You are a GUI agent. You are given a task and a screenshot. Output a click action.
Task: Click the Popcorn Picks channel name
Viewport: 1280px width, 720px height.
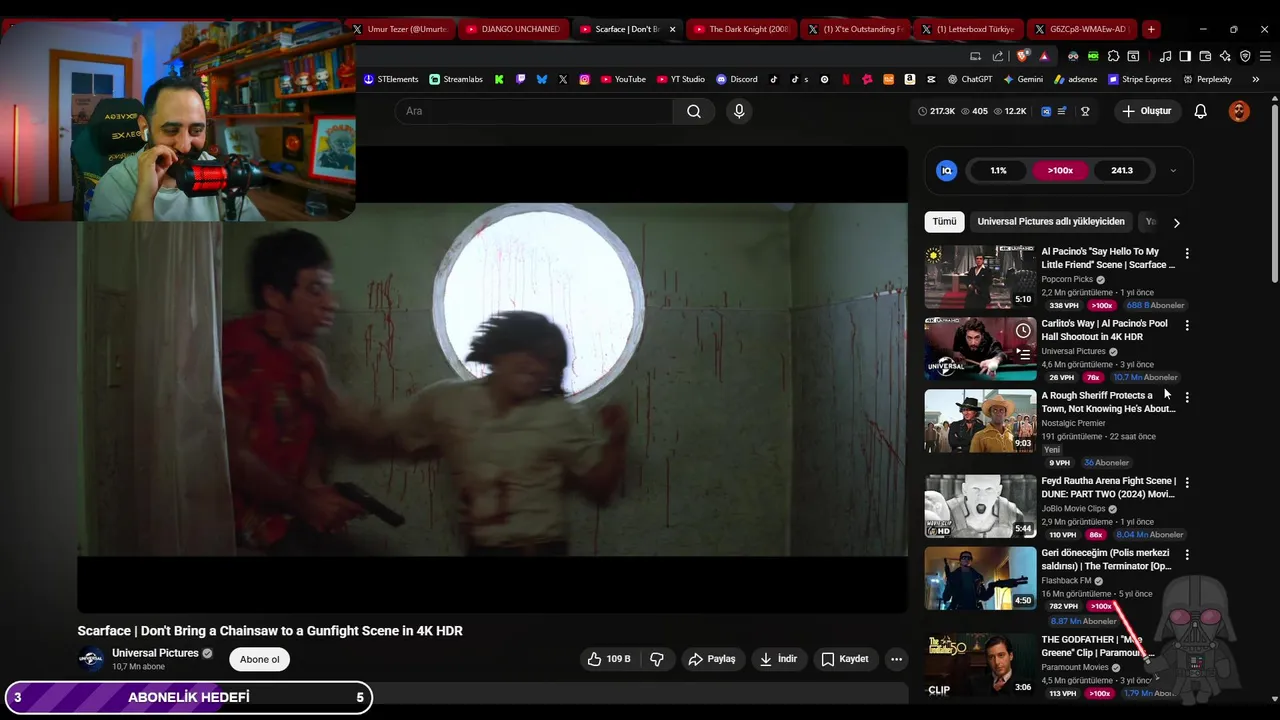[x=1067, y=280]
